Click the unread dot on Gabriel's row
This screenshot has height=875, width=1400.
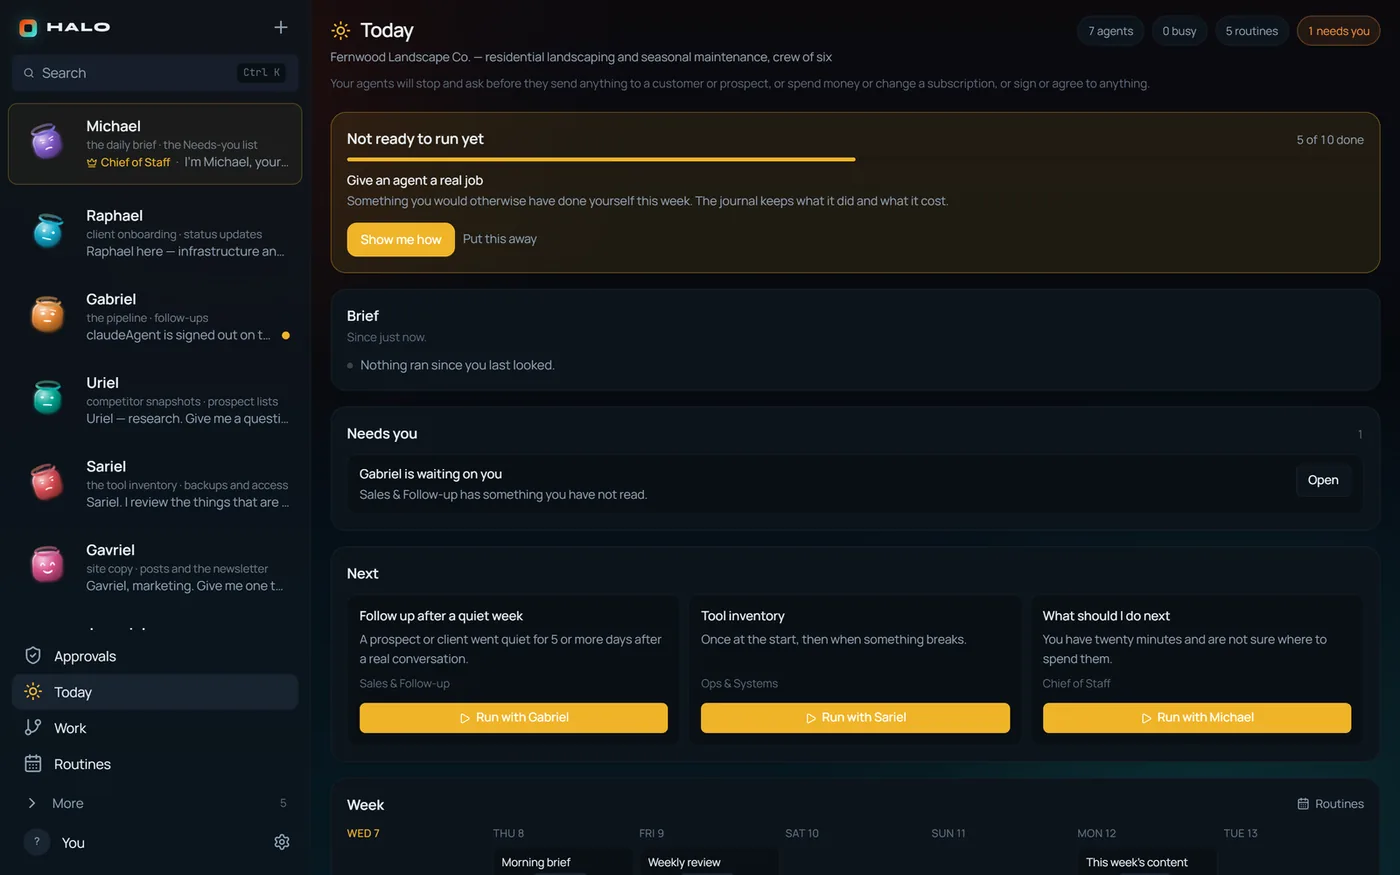pyautogui.click(x=286, y=335)
